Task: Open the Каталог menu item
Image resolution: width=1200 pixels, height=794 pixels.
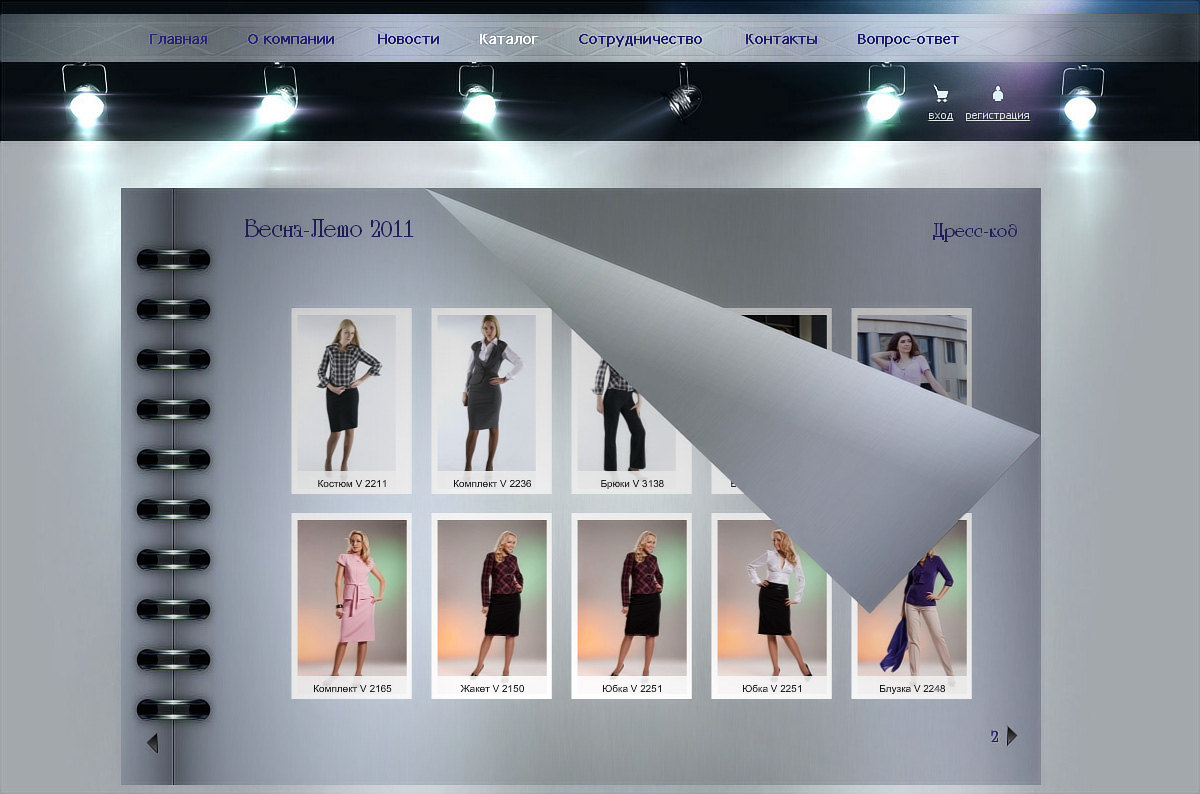Action: [x=508, y=39]
